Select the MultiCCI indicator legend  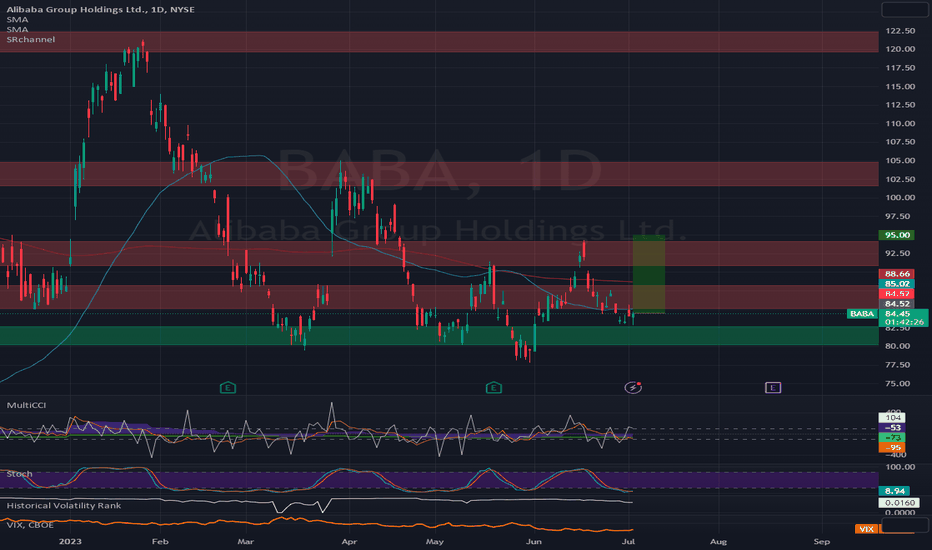[26, 405]
